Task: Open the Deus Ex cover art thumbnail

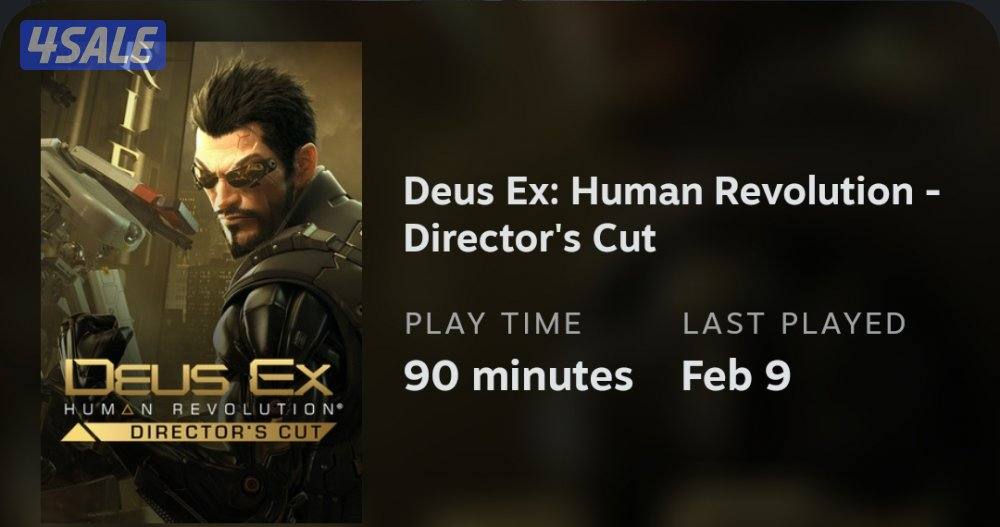Action: (202, 281)
